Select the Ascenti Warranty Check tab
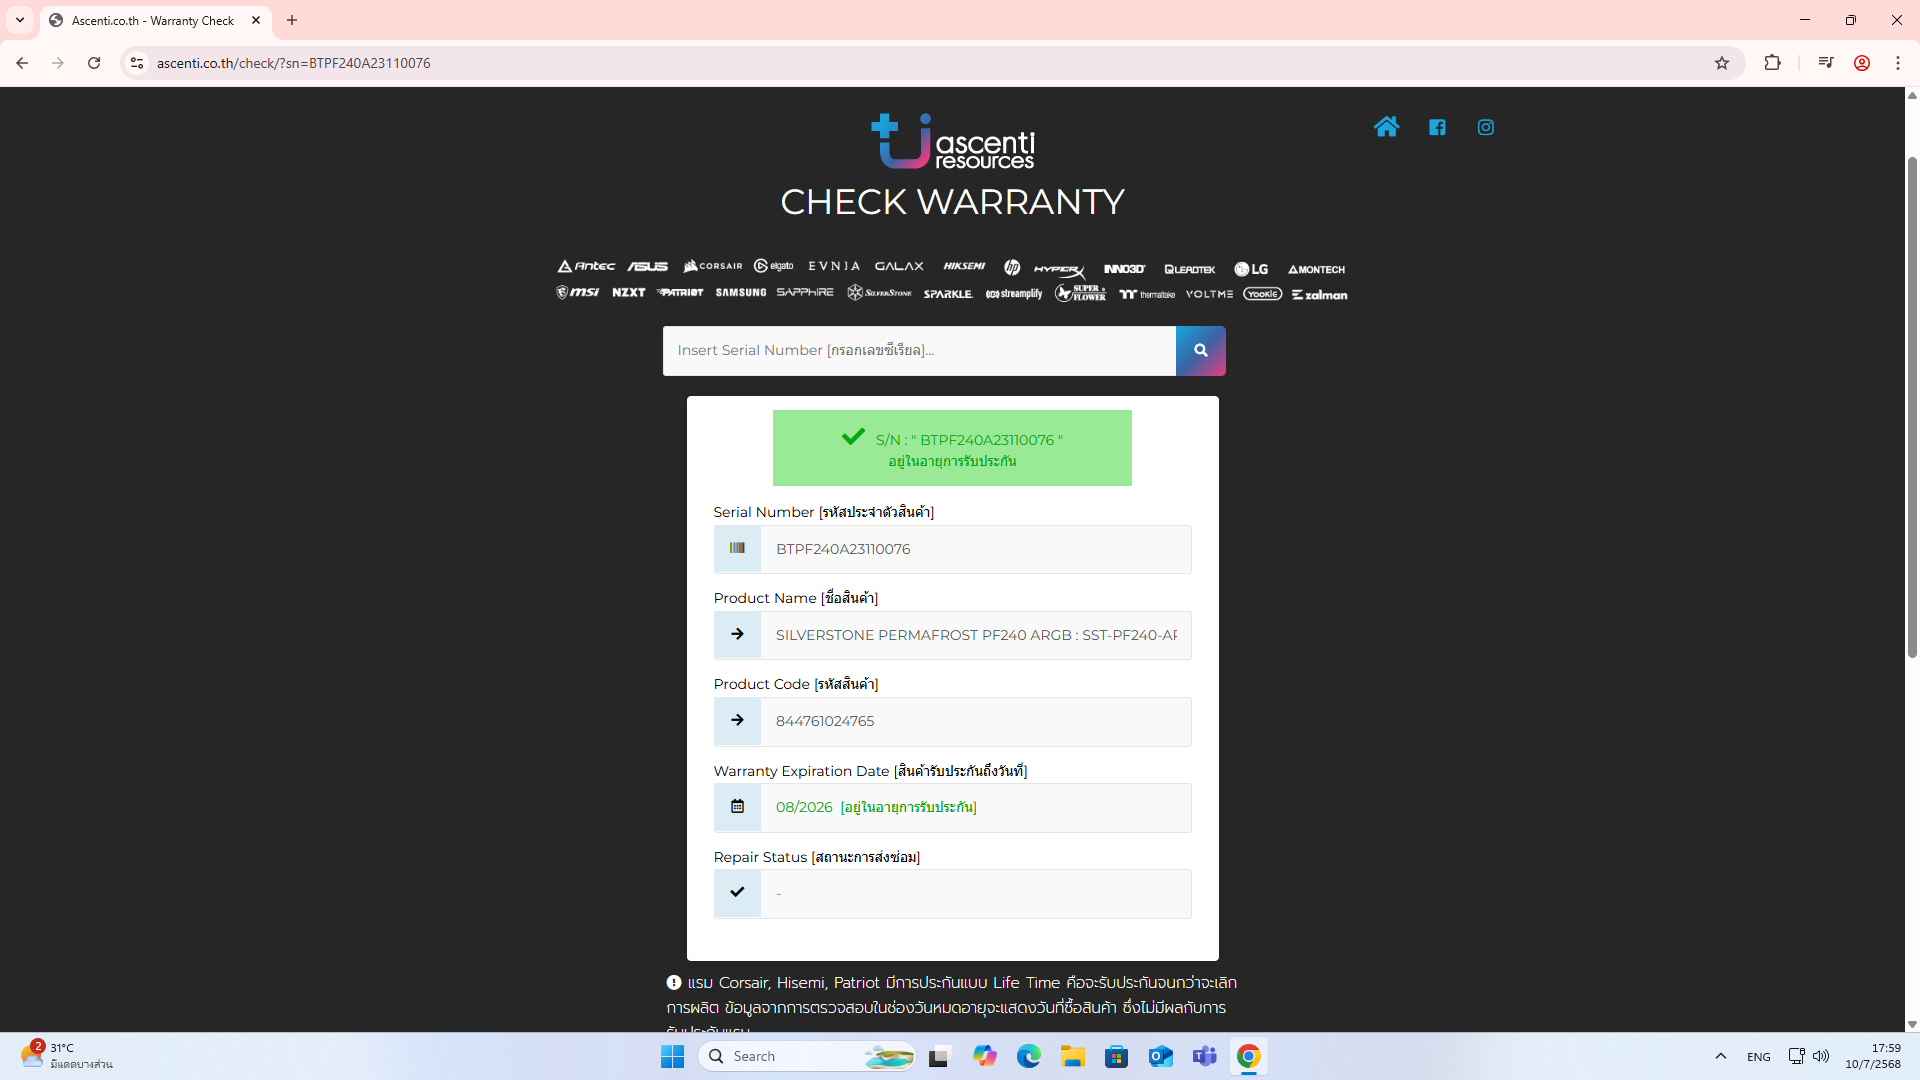This screenshot has height=1080, width=1920. tap(152, 20)
